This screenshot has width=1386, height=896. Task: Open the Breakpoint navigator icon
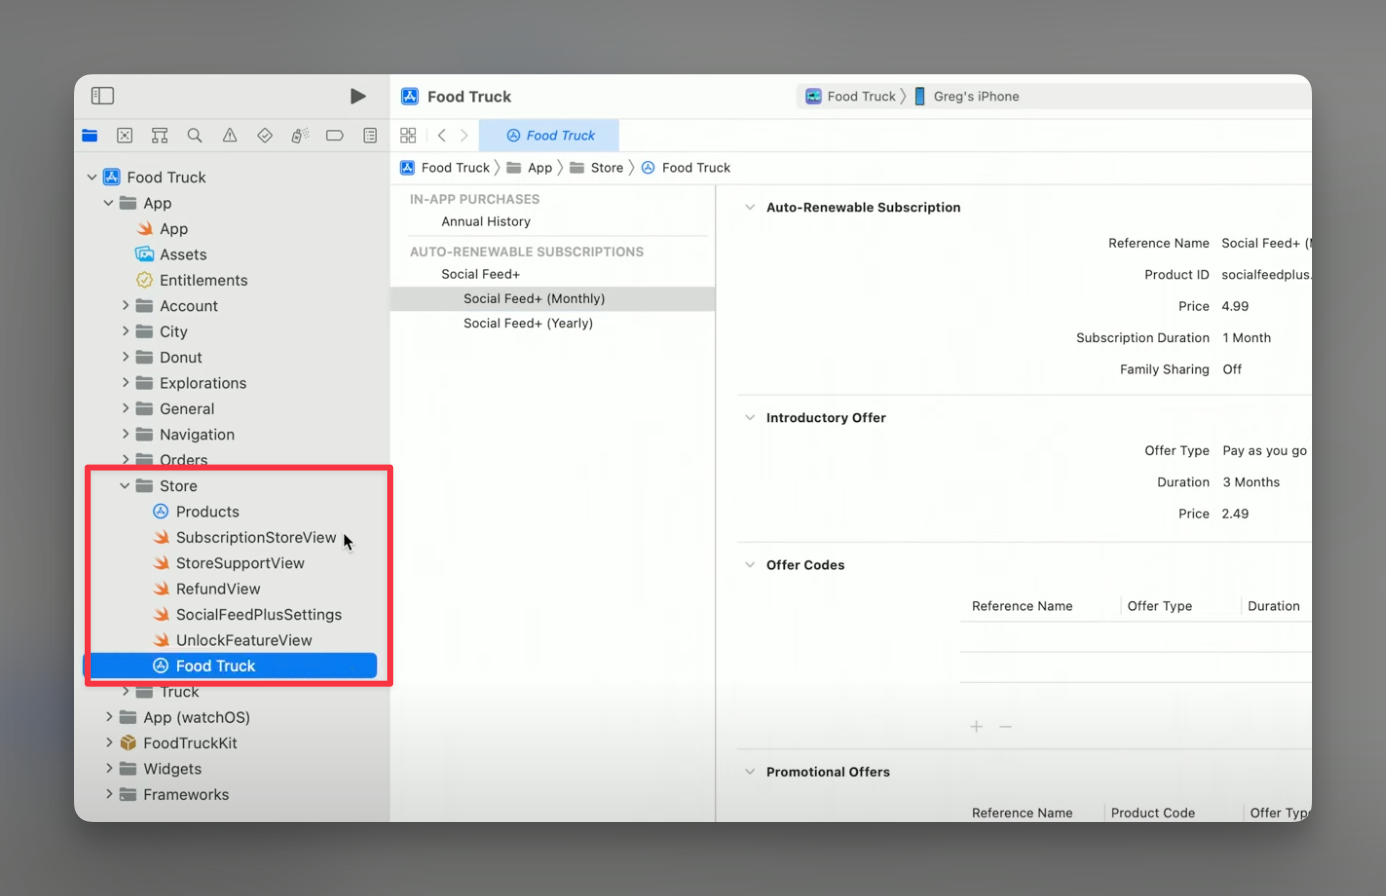pos(334,135)
